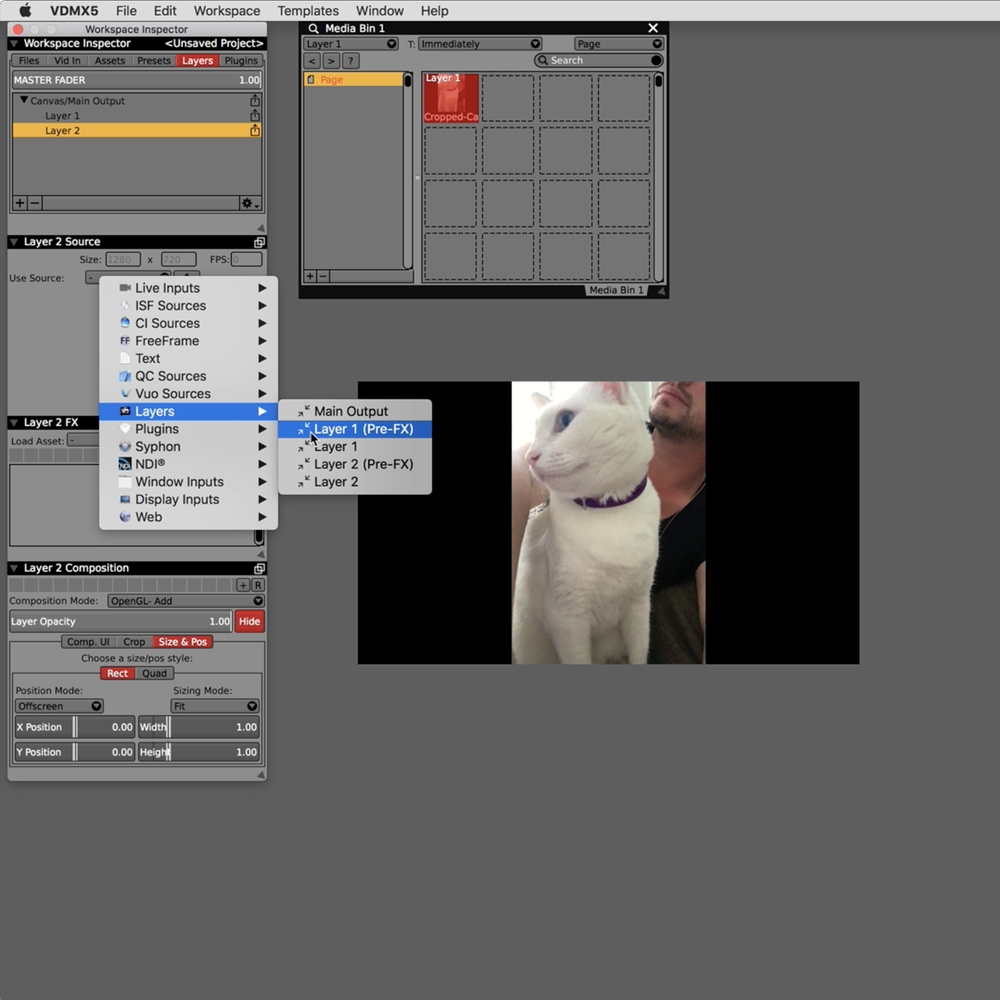1000x1000 pixels.
Task: Open the layer list gear options
Action: [249, 203]
